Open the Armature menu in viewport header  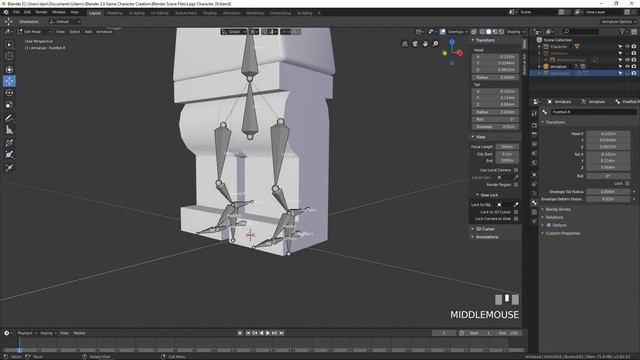[x=104, y=31]
